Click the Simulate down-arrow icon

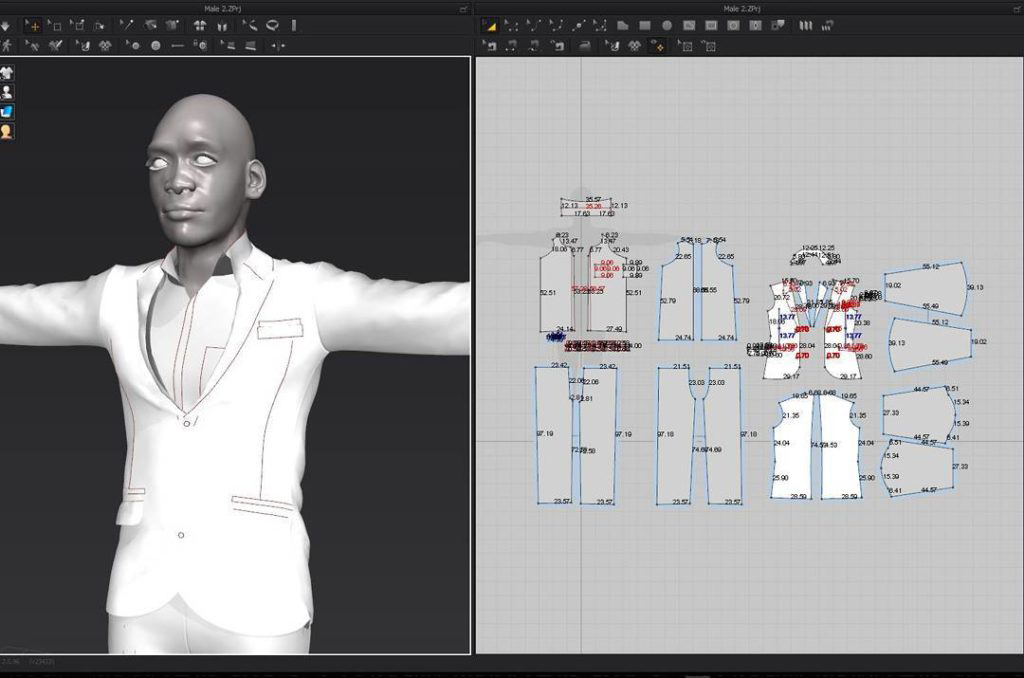point(6,26)
